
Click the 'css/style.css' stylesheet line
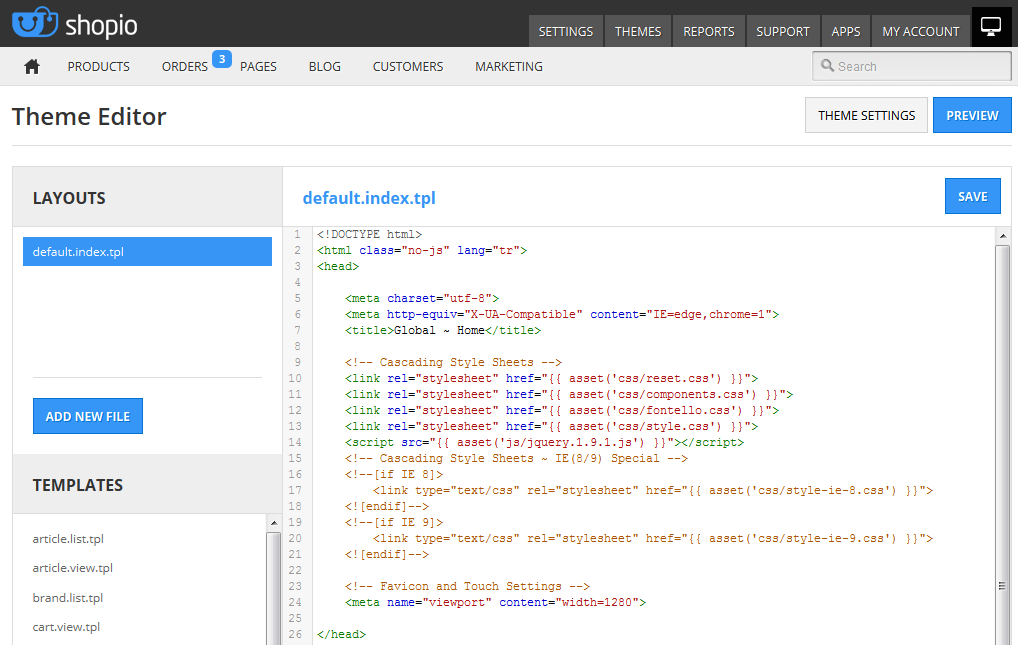pyautogui.click(x=551, y=427)
